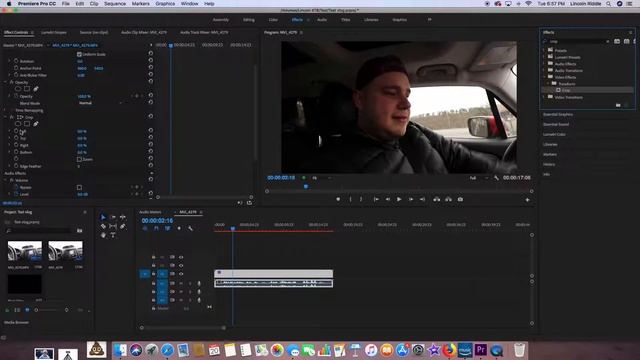Expand Audio Effects folder in Effects panel
640x360 pixels.
point(544,64)
